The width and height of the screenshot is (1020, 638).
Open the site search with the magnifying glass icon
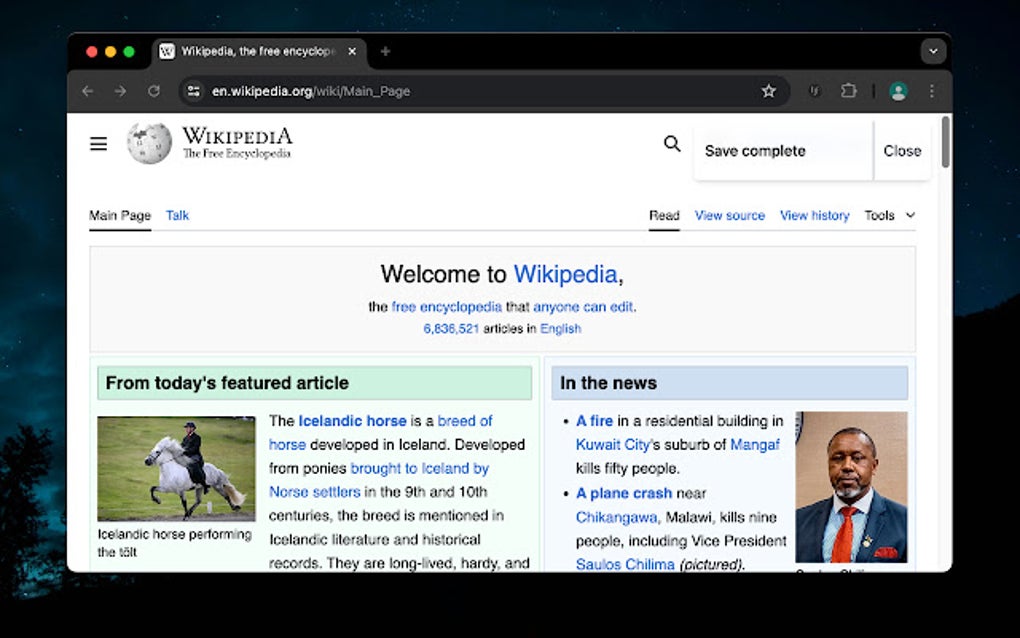click(x=671, y=144)
